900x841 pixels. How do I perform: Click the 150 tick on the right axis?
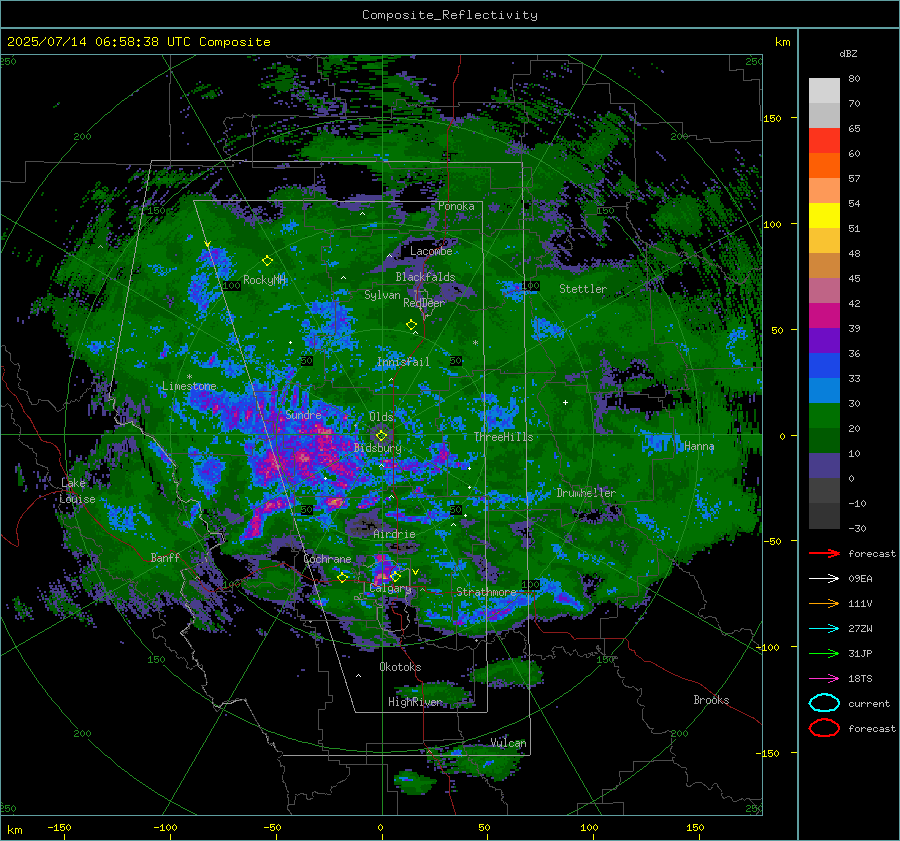click(773, 118)
